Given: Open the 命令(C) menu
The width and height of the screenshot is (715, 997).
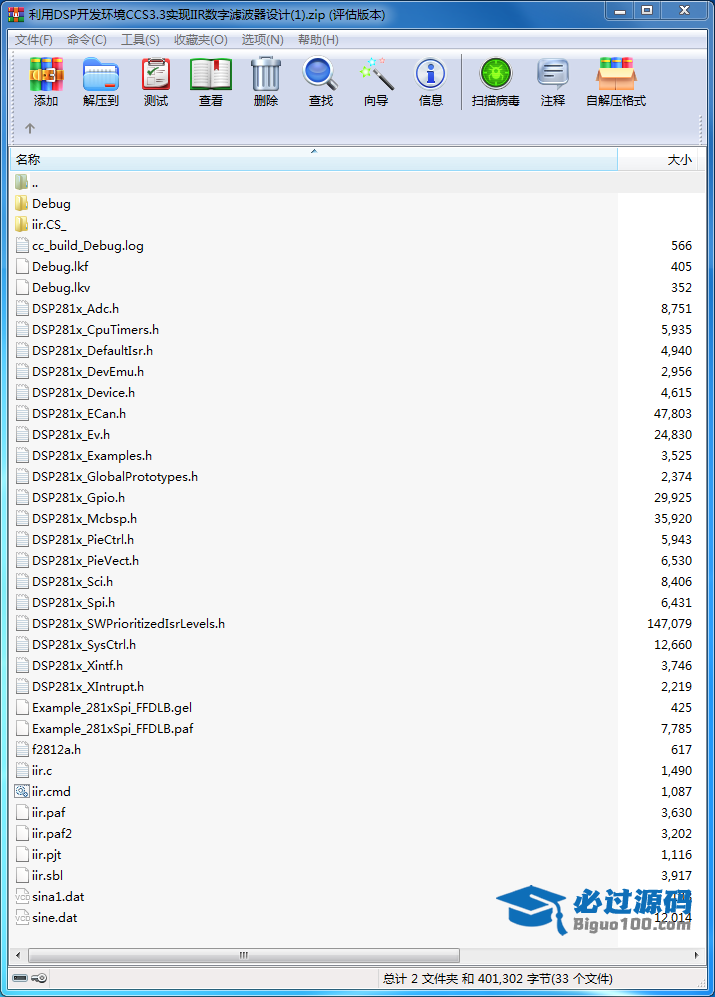Looking at the screenshot, I should (87, 39).
